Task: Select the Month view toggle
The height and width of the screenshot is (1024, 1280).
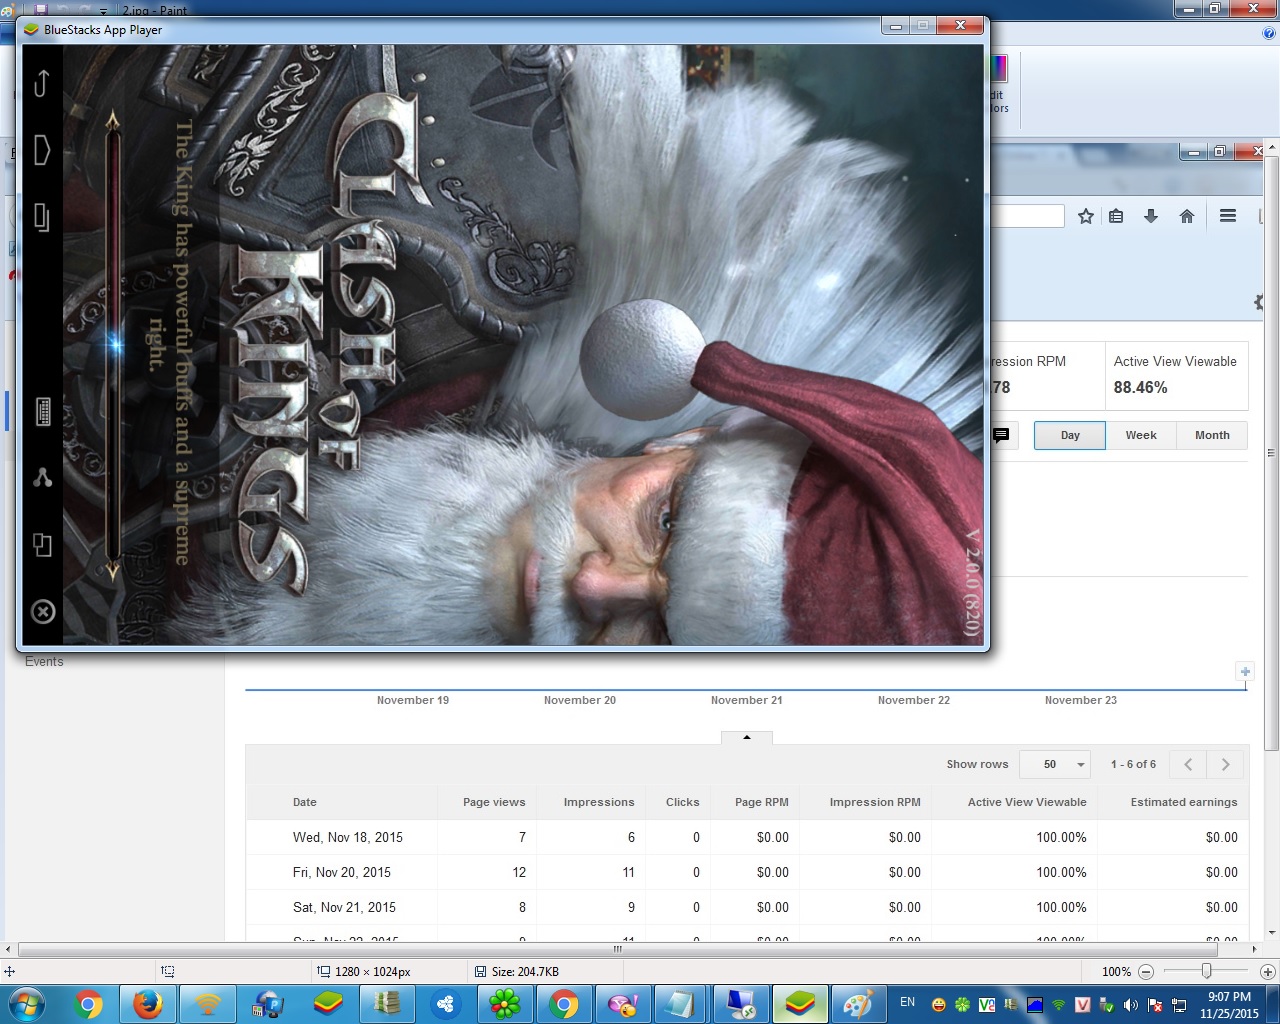Action: pos(1212,435)
